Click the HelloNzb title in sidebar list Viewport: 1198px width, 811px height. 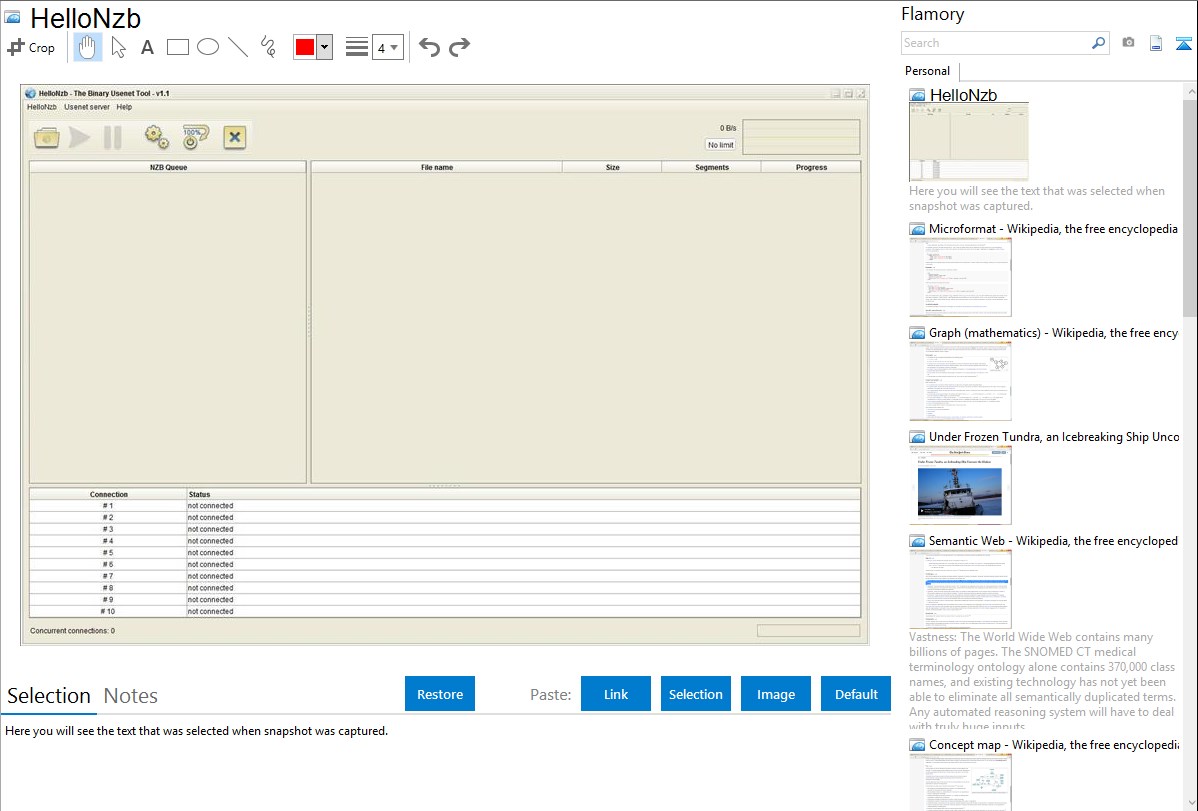pos(963,96)
